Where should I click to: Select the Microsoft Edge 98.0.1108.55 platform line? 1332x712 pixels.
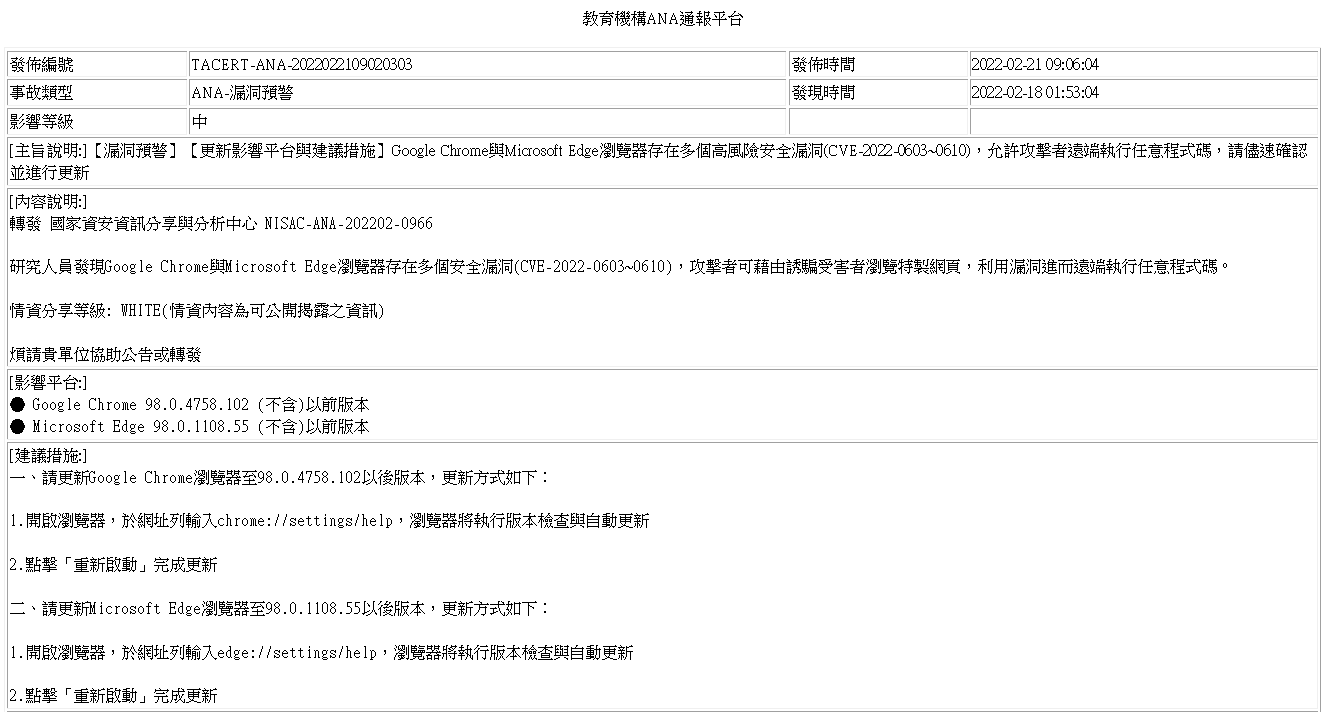pyautogui.click(x=189, y=427)
